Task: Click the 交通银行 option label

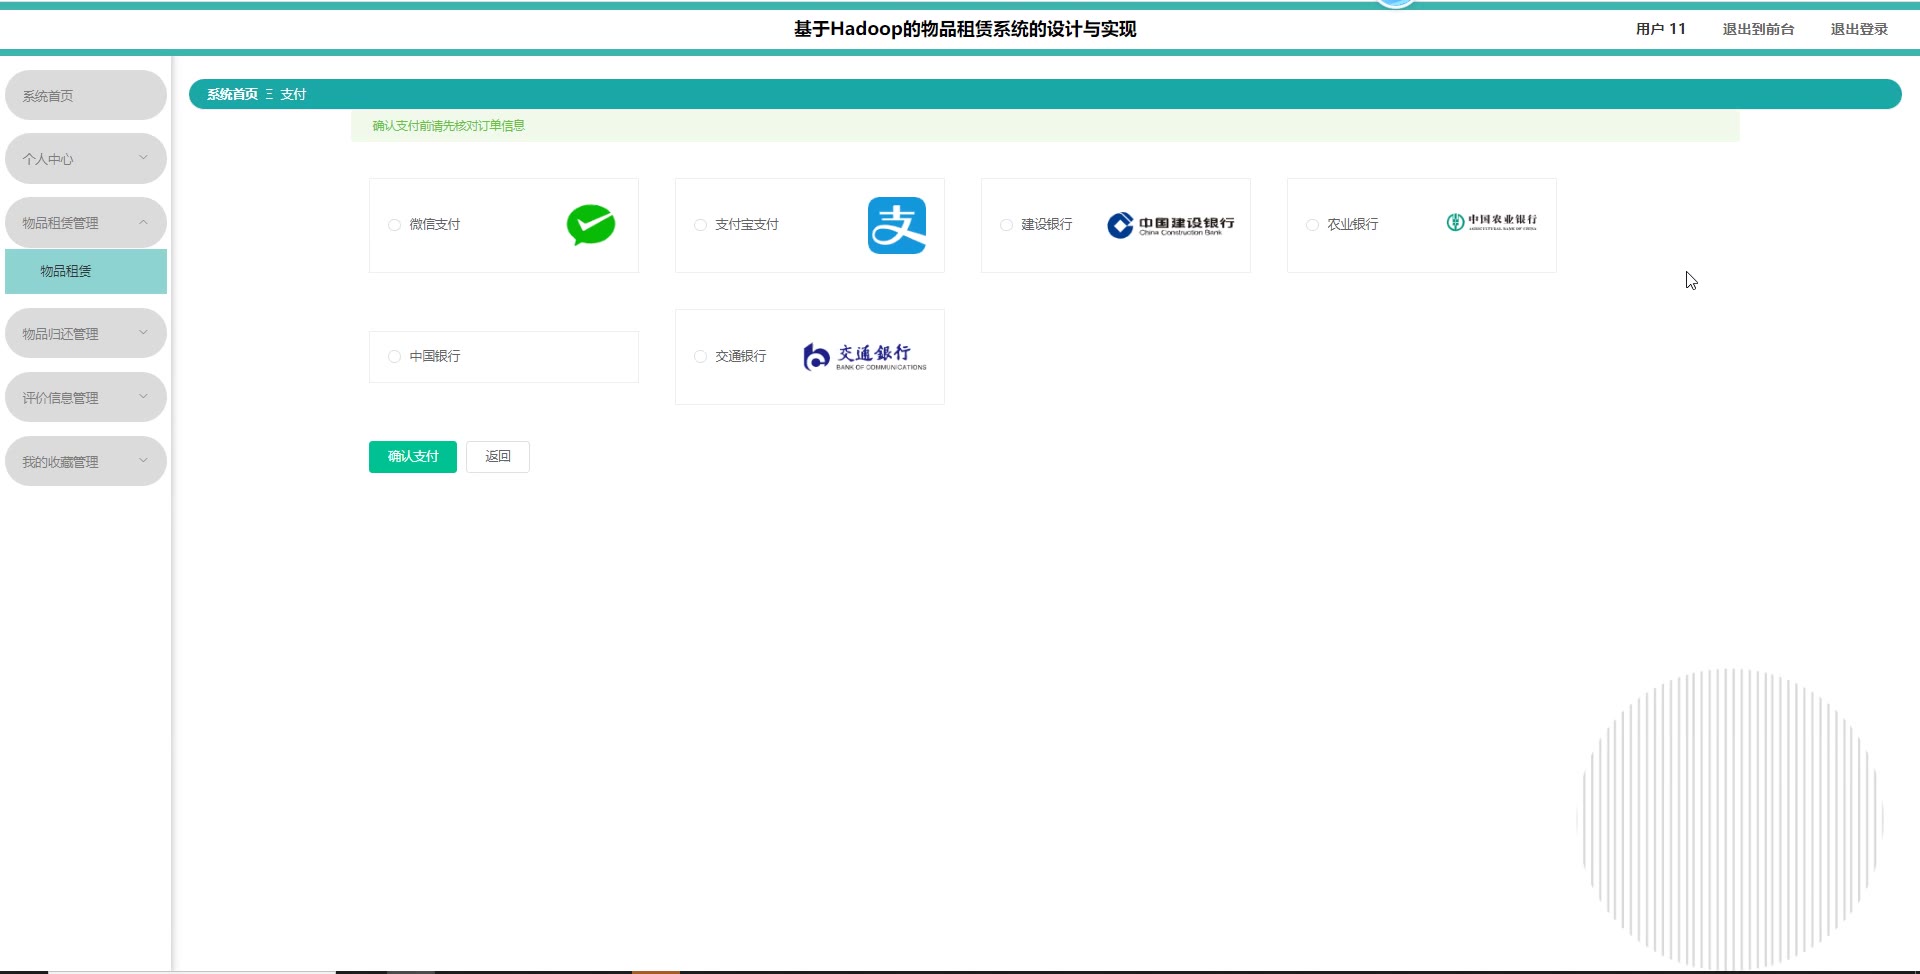Action: [741, 357]
